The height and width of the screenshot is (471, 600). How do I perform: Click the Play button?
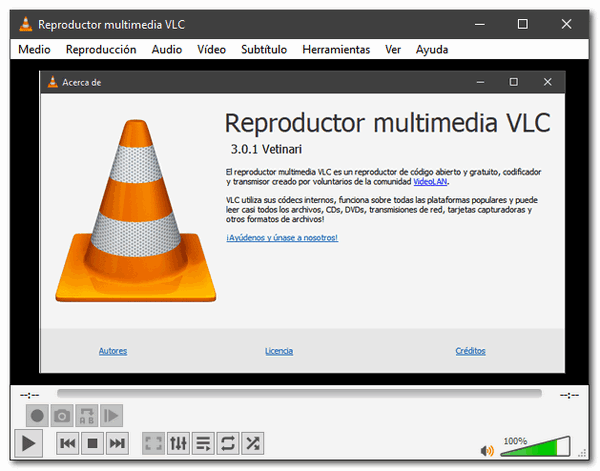tap(29, 443)
